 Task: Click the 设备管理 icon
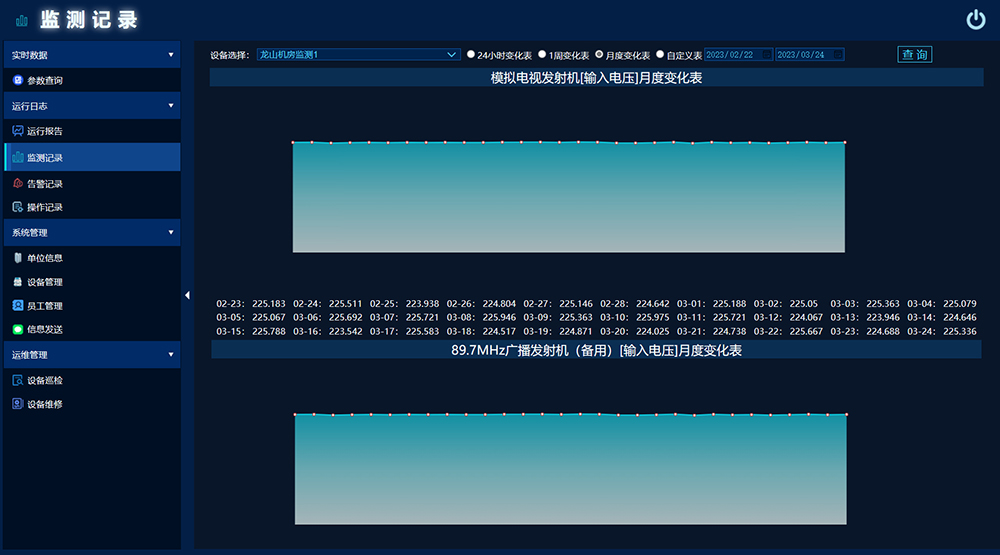[x=18, y=282]
